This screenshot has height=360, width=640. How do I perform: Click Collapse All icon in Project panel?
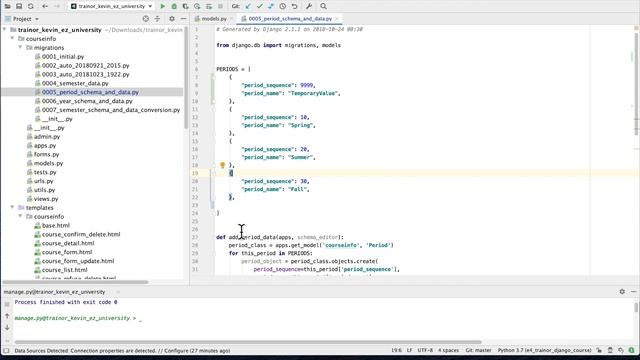click(x=157, y=19)
